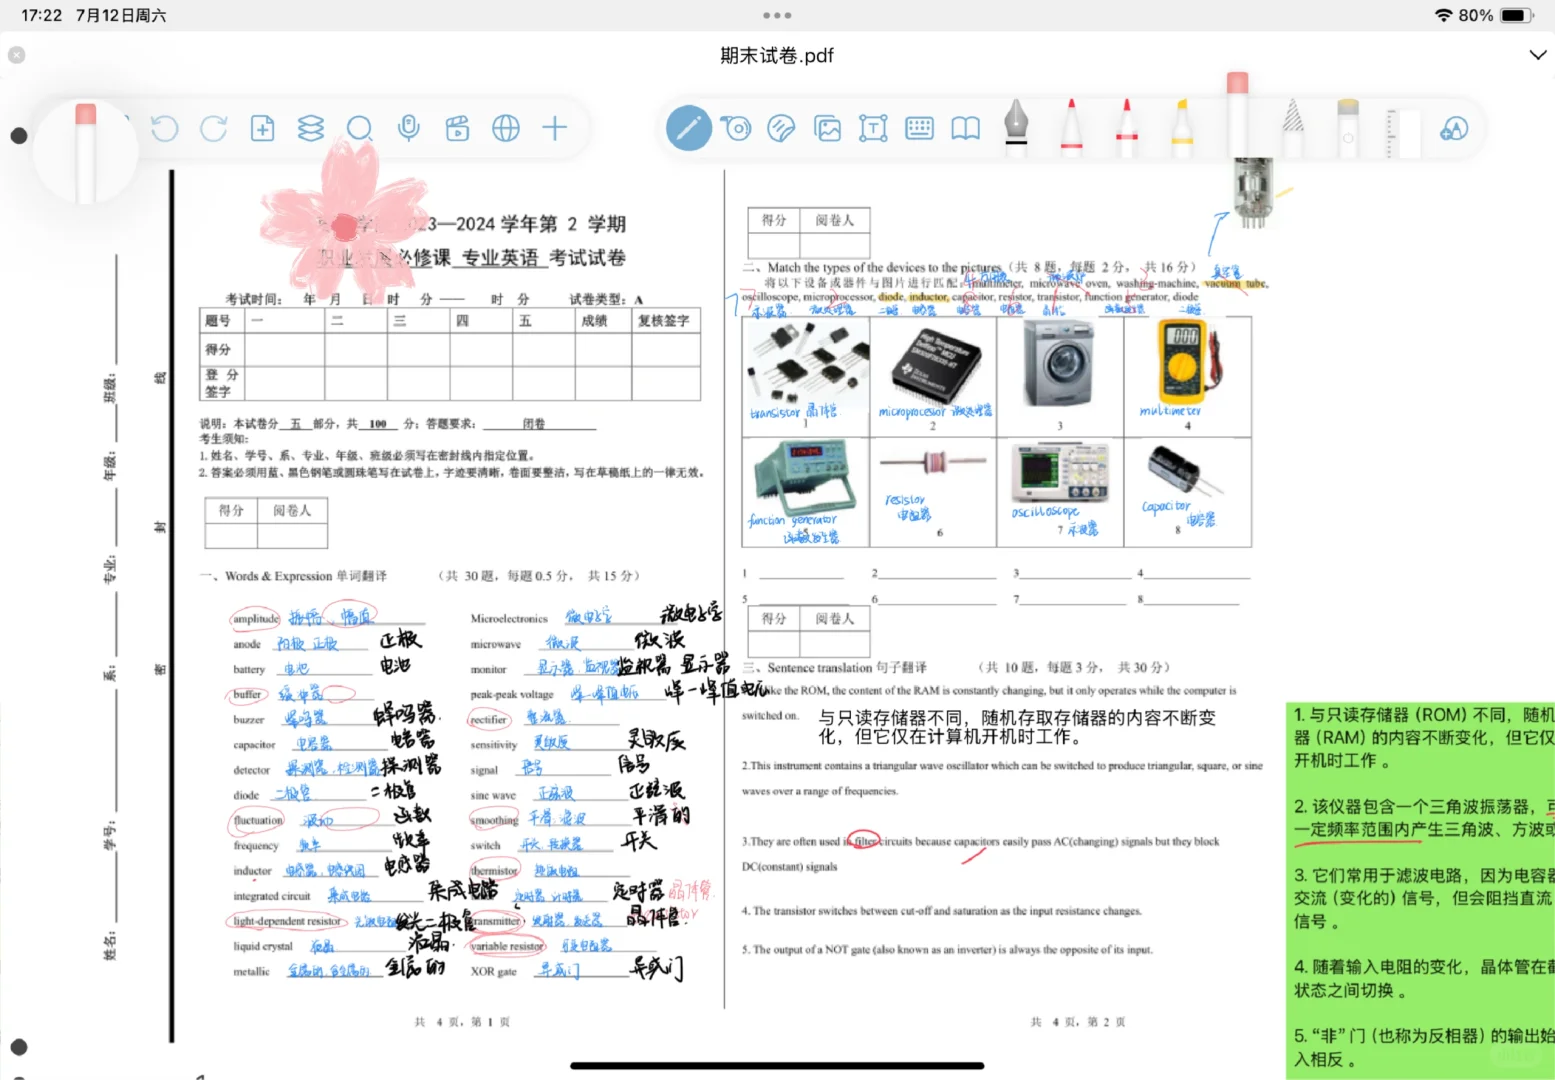Image resolution: width=1555 pixels, height=1080 pixels.
Task: Expand the chevron menu beside the title
Action: click(1538, 55)
